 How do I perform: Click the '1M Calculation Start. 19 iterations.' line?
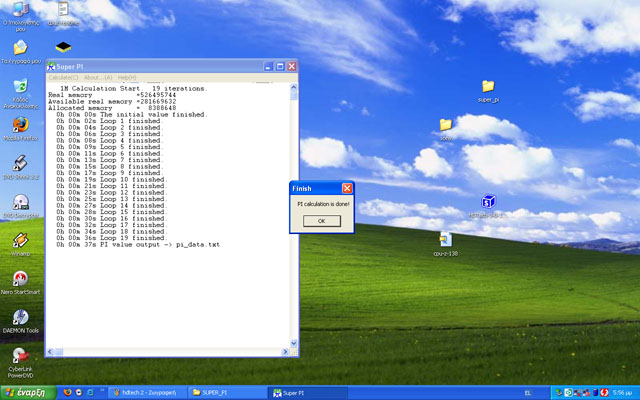pos(134,89)
